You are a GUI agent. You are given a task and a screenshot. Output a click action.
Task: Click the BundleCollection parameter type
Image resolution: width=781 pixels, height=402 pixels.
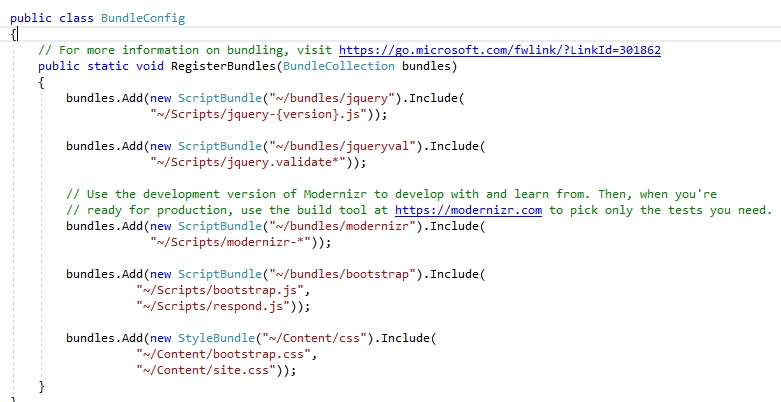(339, 66)
